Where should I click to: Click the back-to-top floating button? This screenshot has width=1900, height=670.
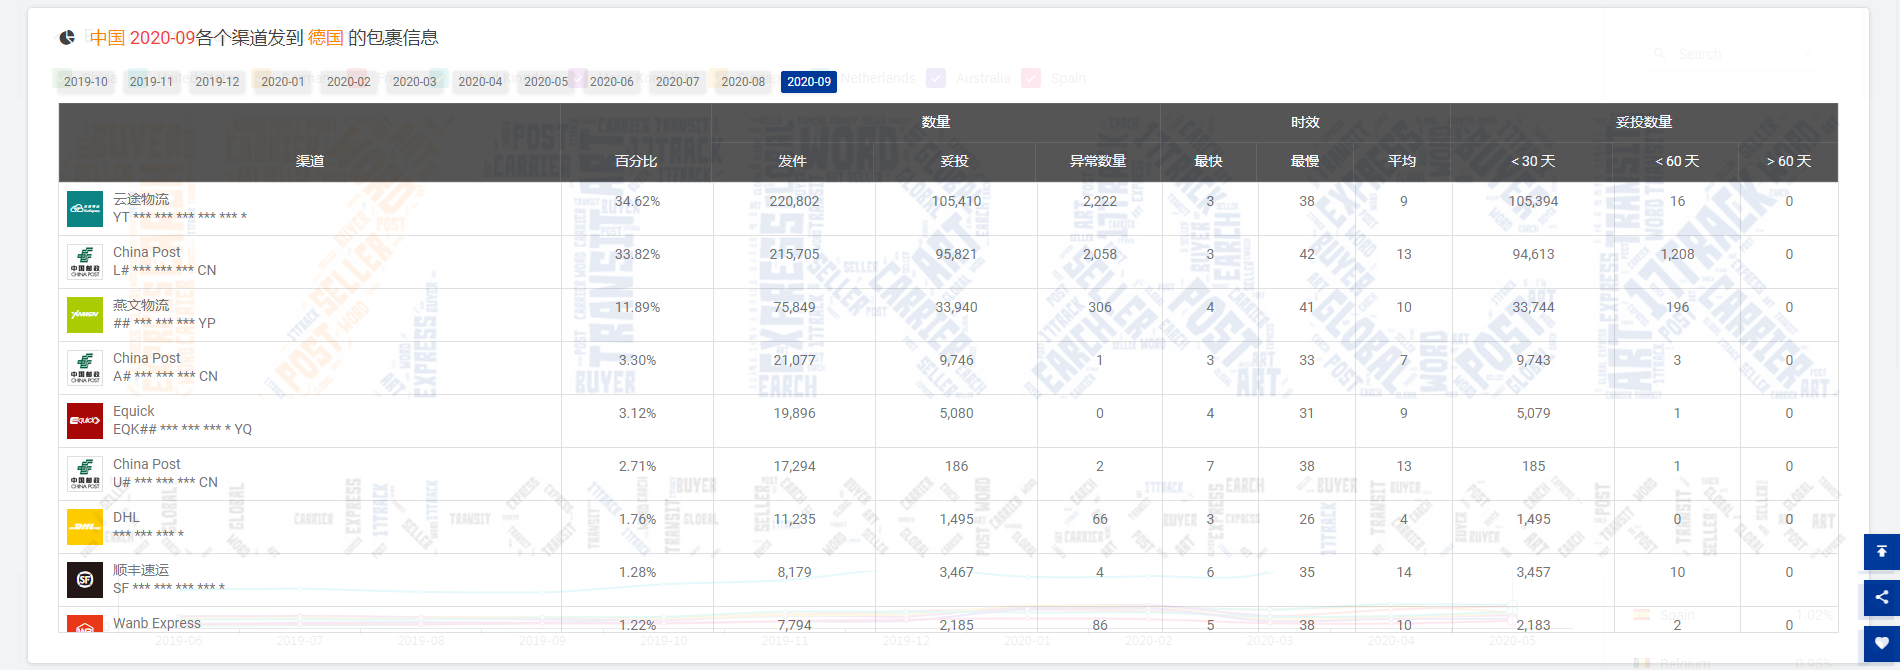tap(1882, 551)
